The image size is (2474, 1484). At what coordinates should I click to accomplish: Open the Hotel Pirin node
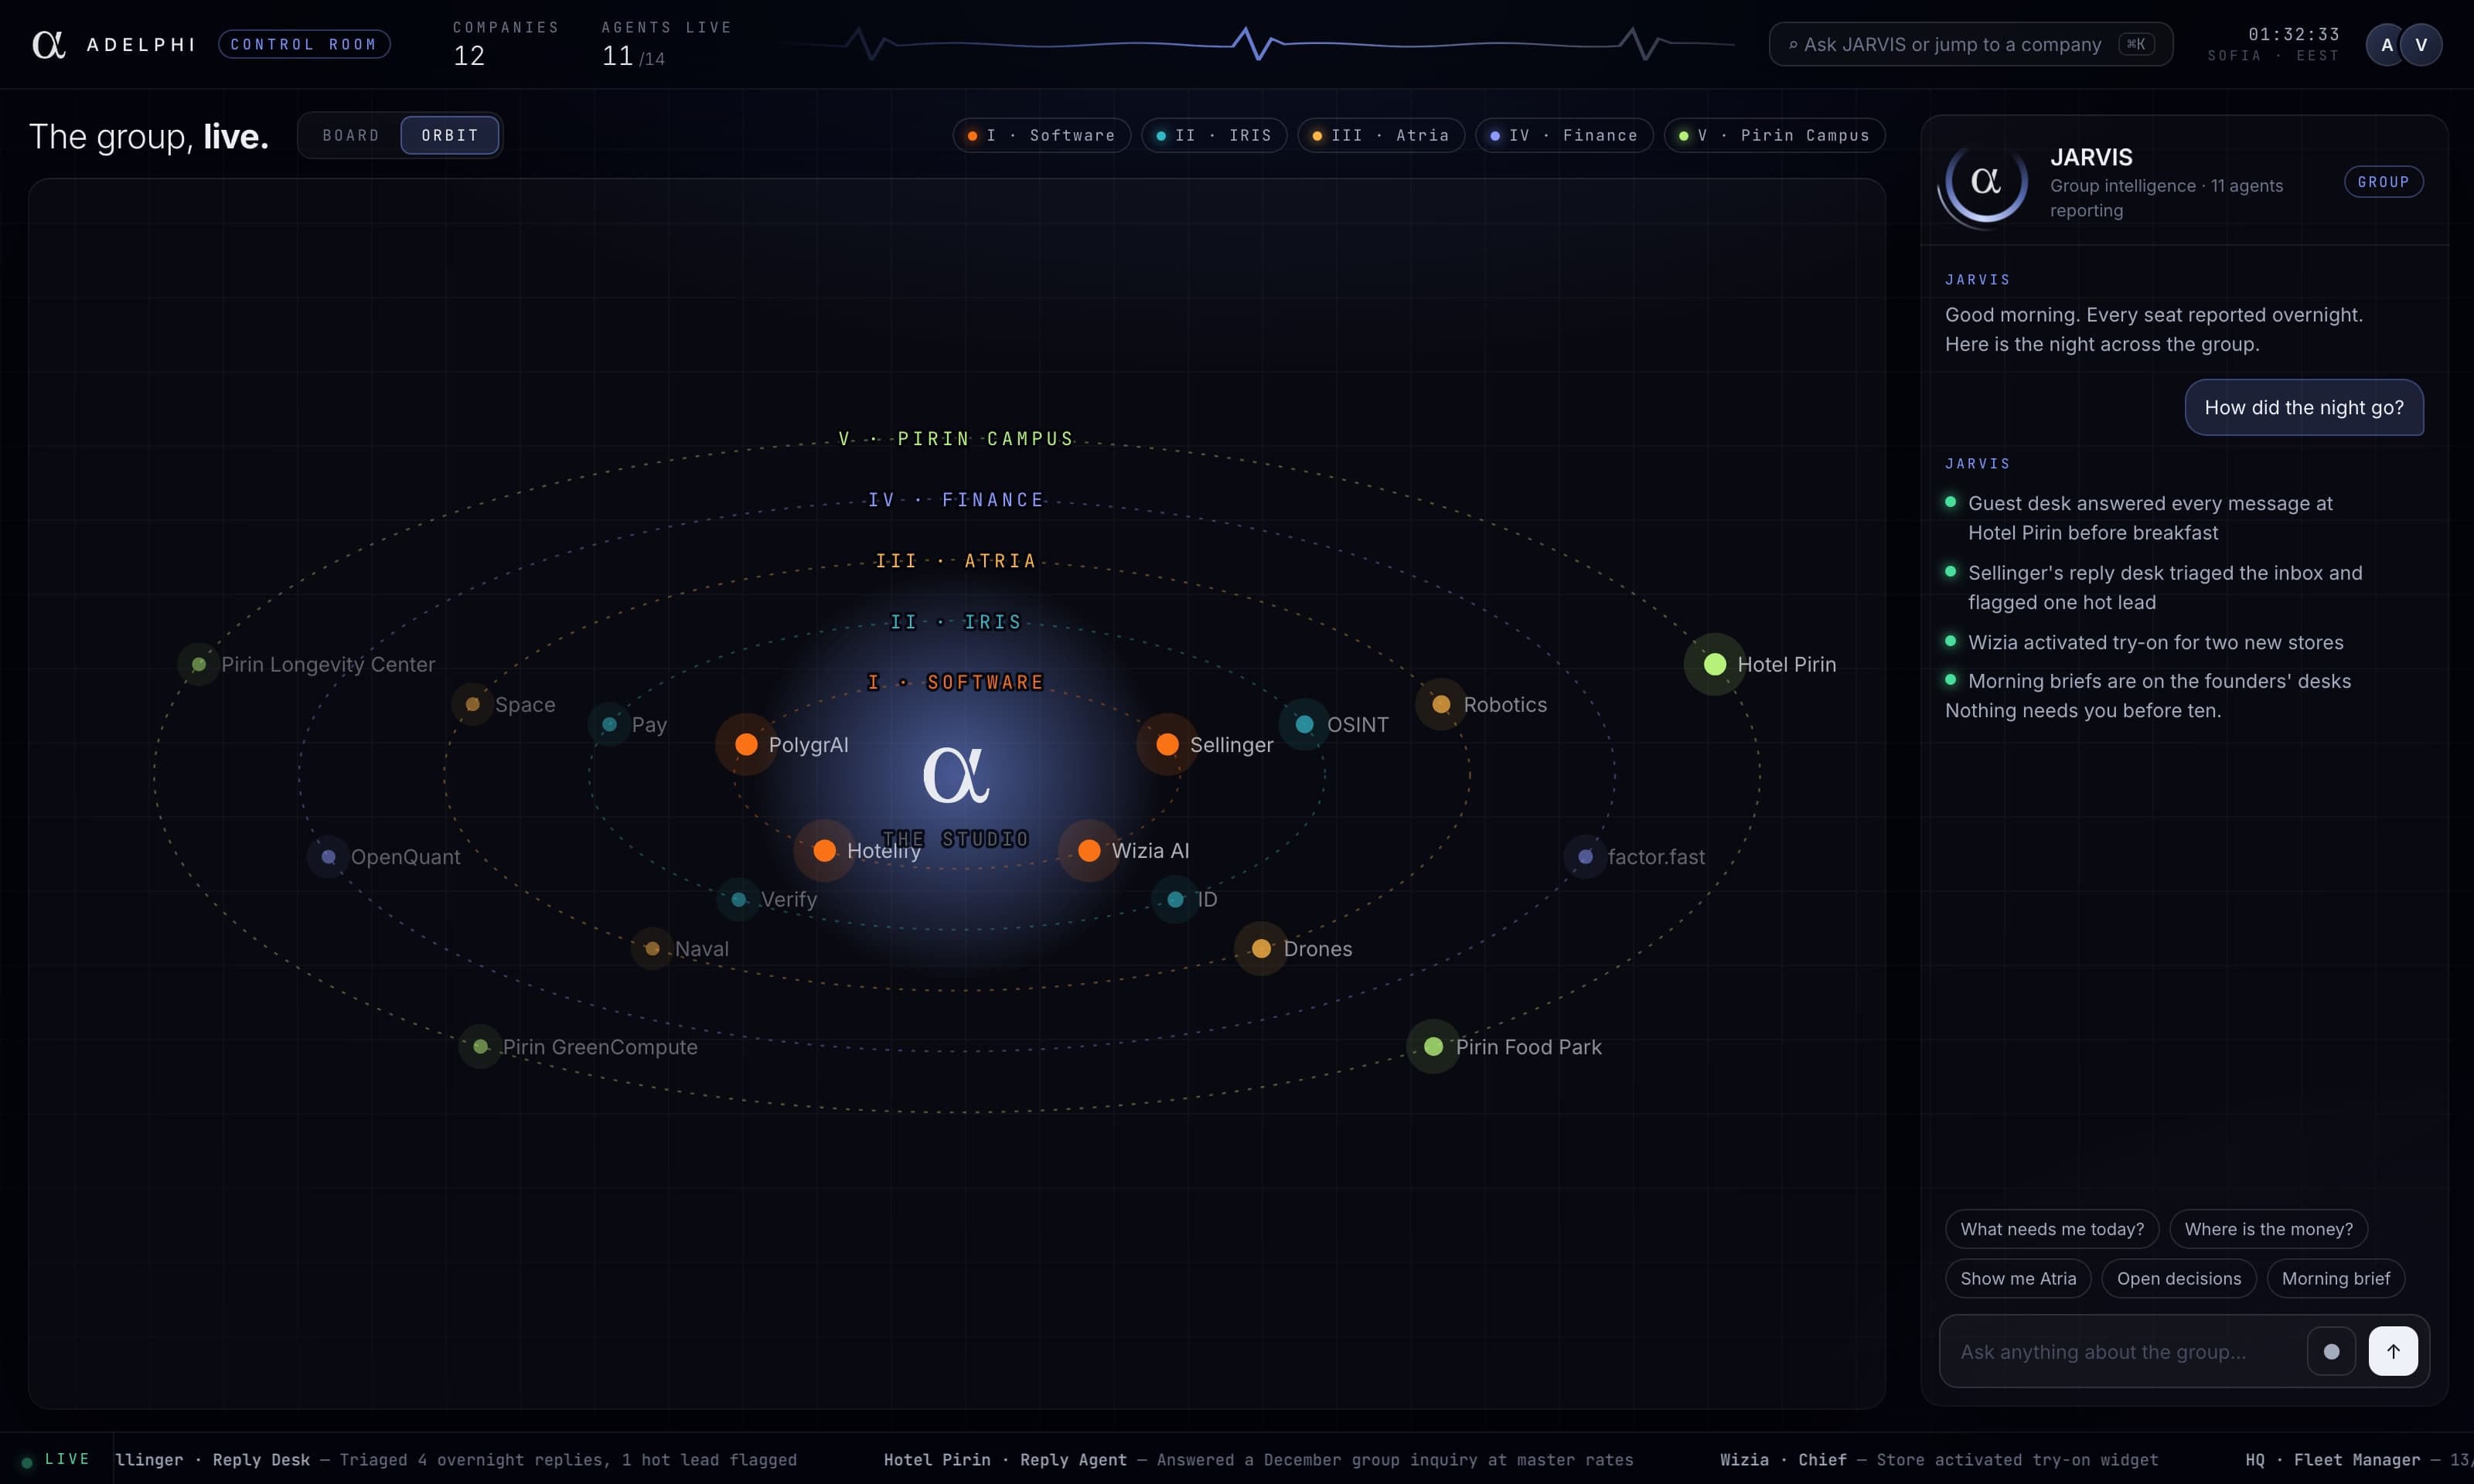(x=1715, y=664)
